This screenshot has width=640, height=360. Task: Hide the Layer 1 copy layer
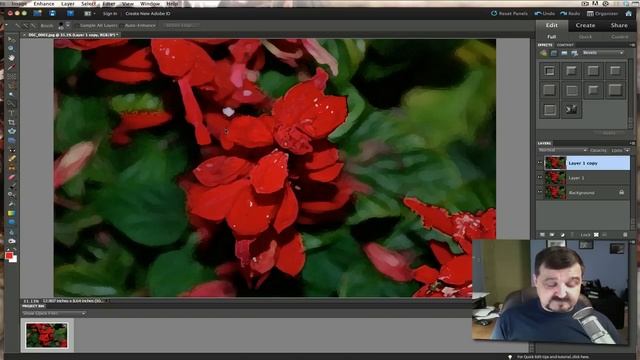540,163
